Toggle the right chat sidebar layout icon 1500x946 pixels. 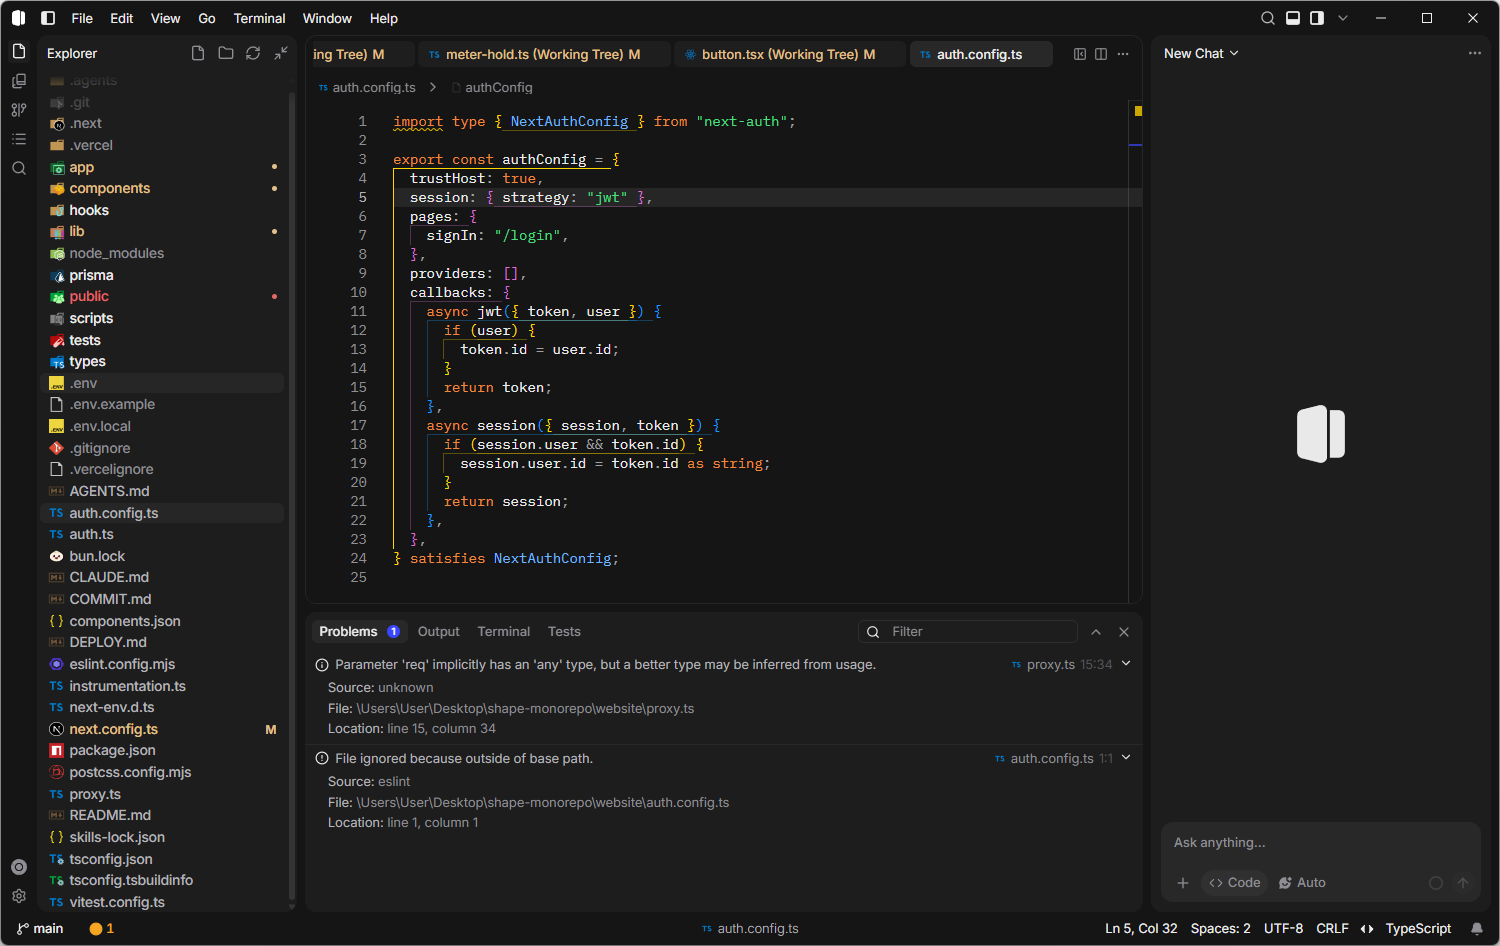[x=1317, y=18]
